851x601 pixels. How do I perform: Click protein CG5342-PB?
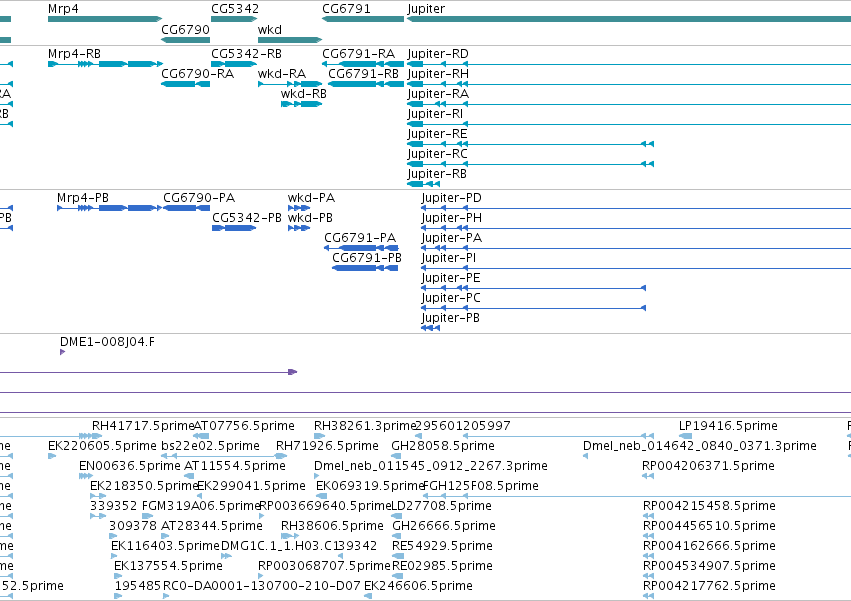tap(247, 218)
